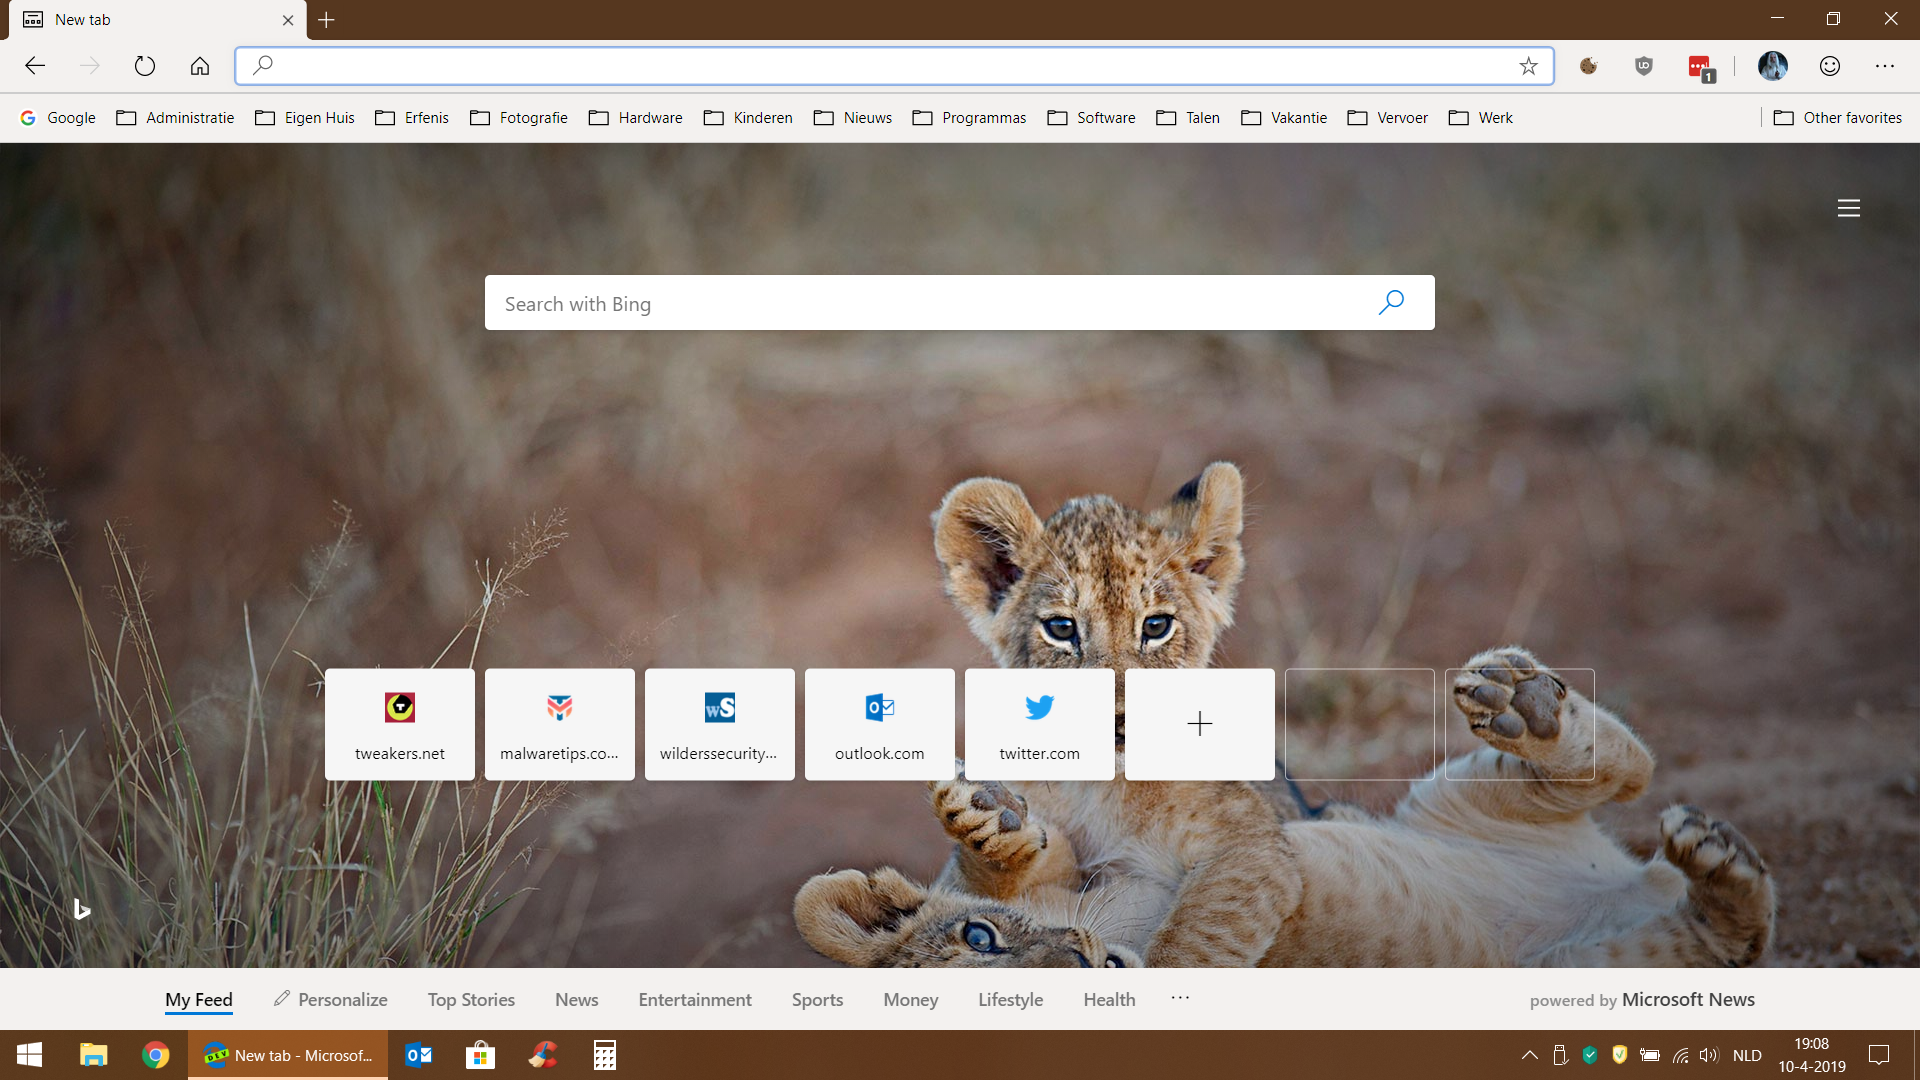Open Chrome from the Windows taskbar
The width and height of the screenshot is (1920, 1080).
(x=155, y=1055)
